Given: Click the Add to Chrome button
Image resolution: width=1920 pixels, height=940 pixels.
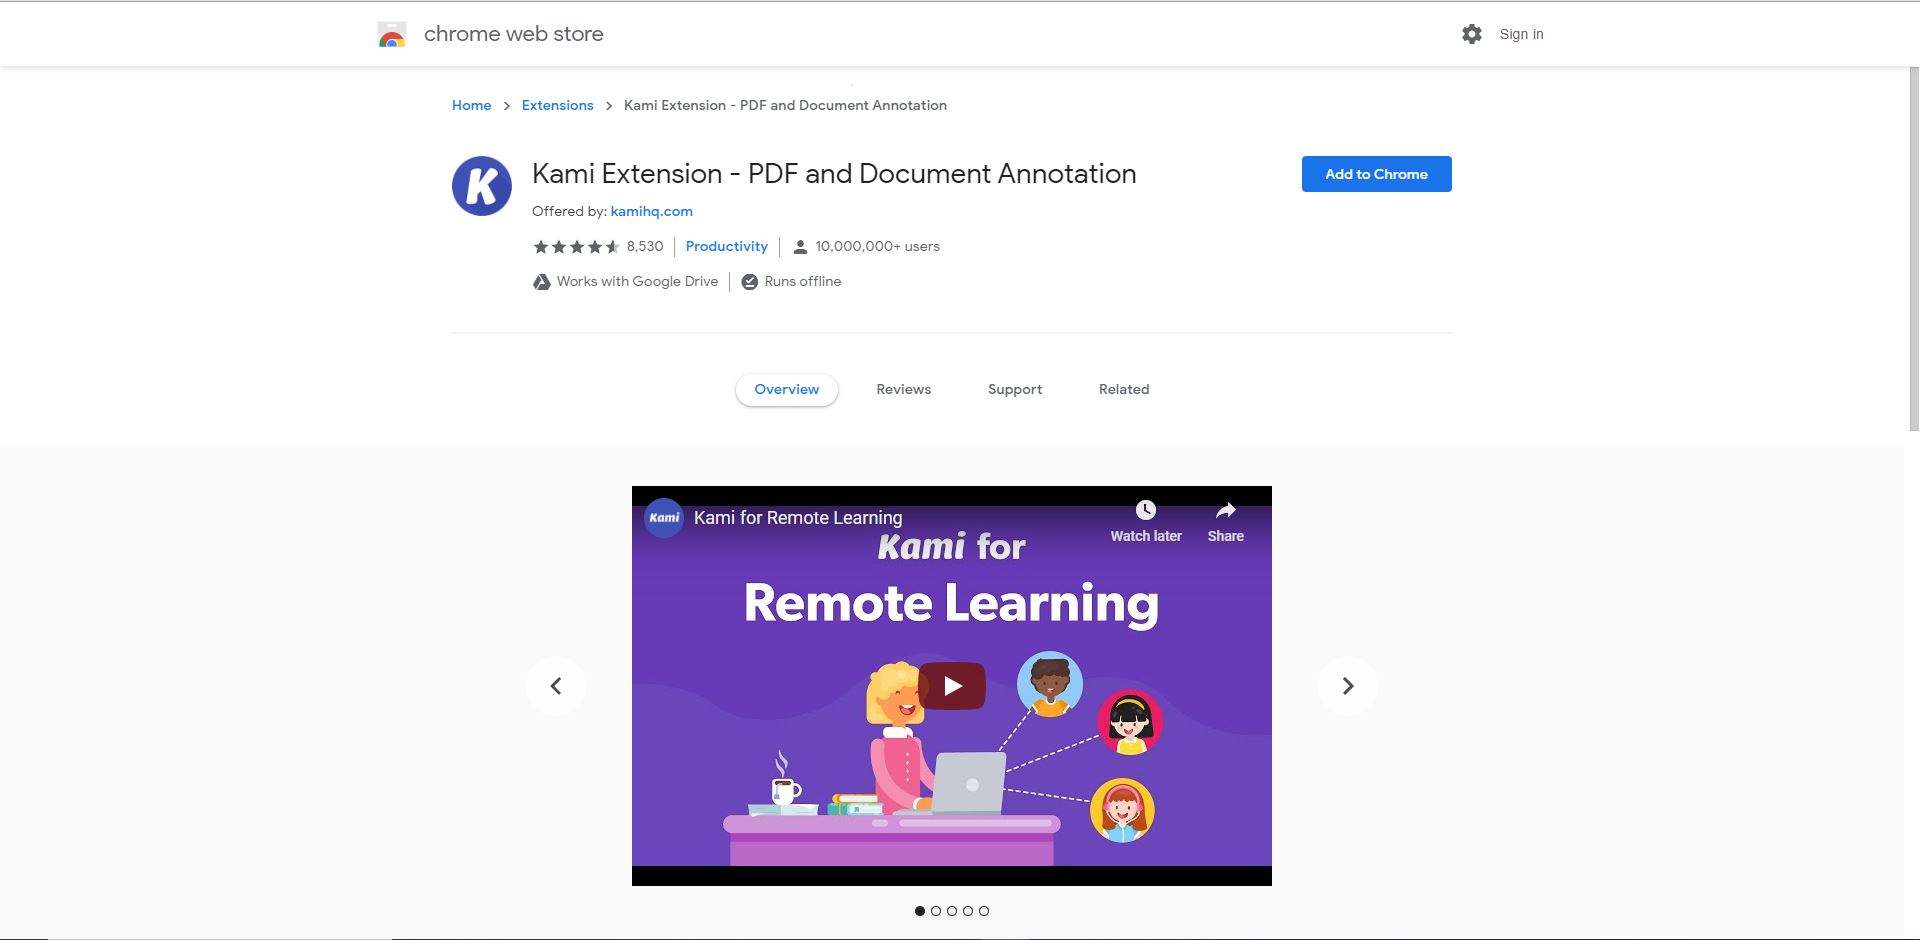Looking at the screenshot, I should 1376,174.
